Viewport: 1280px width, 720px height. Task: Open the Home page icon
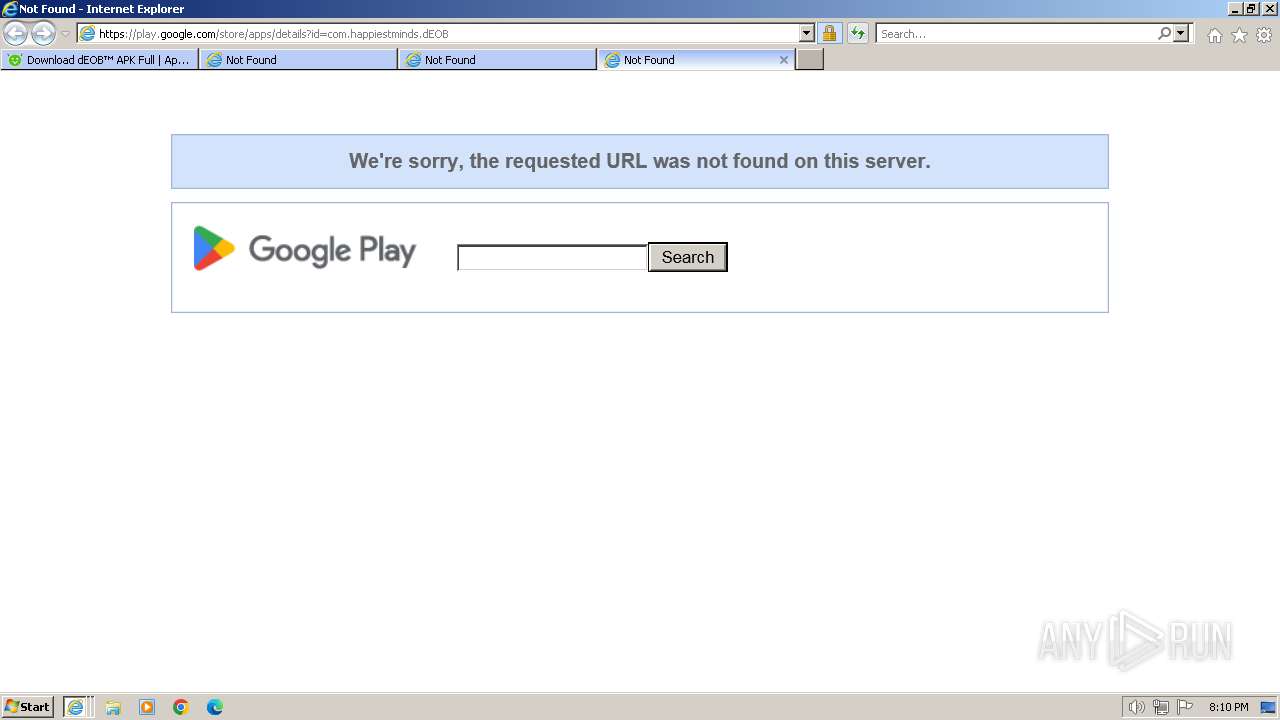click(x=1214, y=35)
